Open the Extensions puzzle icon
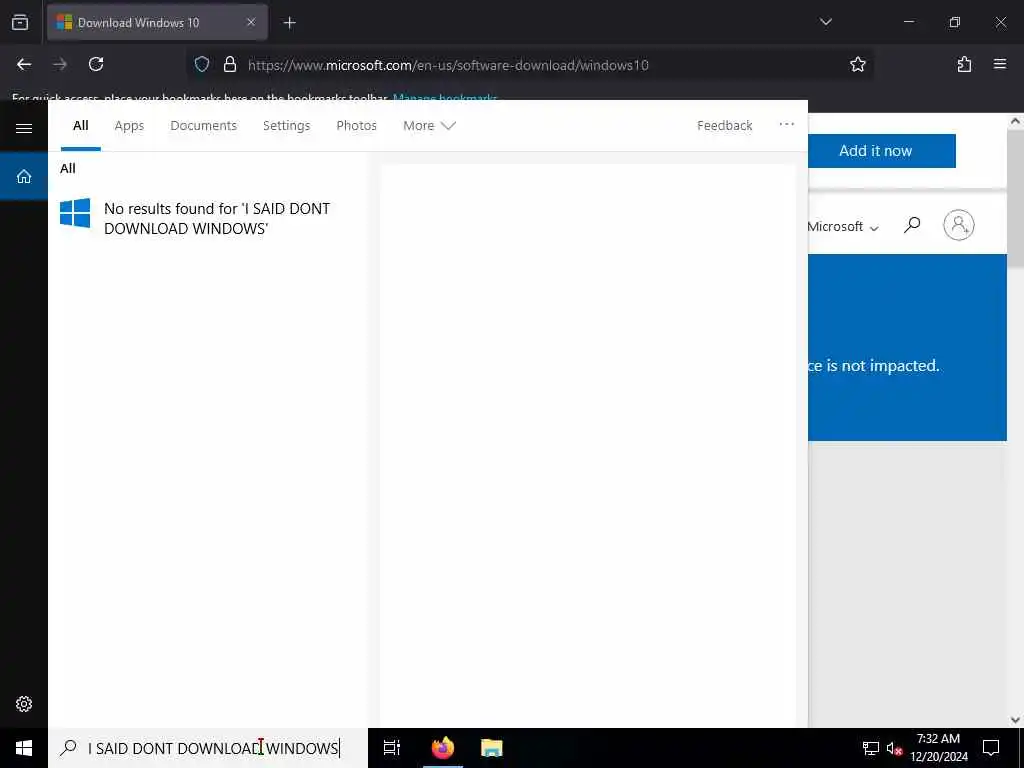Image resolution: width=1024 pixels, height=768 pixels. click(964, 64)
